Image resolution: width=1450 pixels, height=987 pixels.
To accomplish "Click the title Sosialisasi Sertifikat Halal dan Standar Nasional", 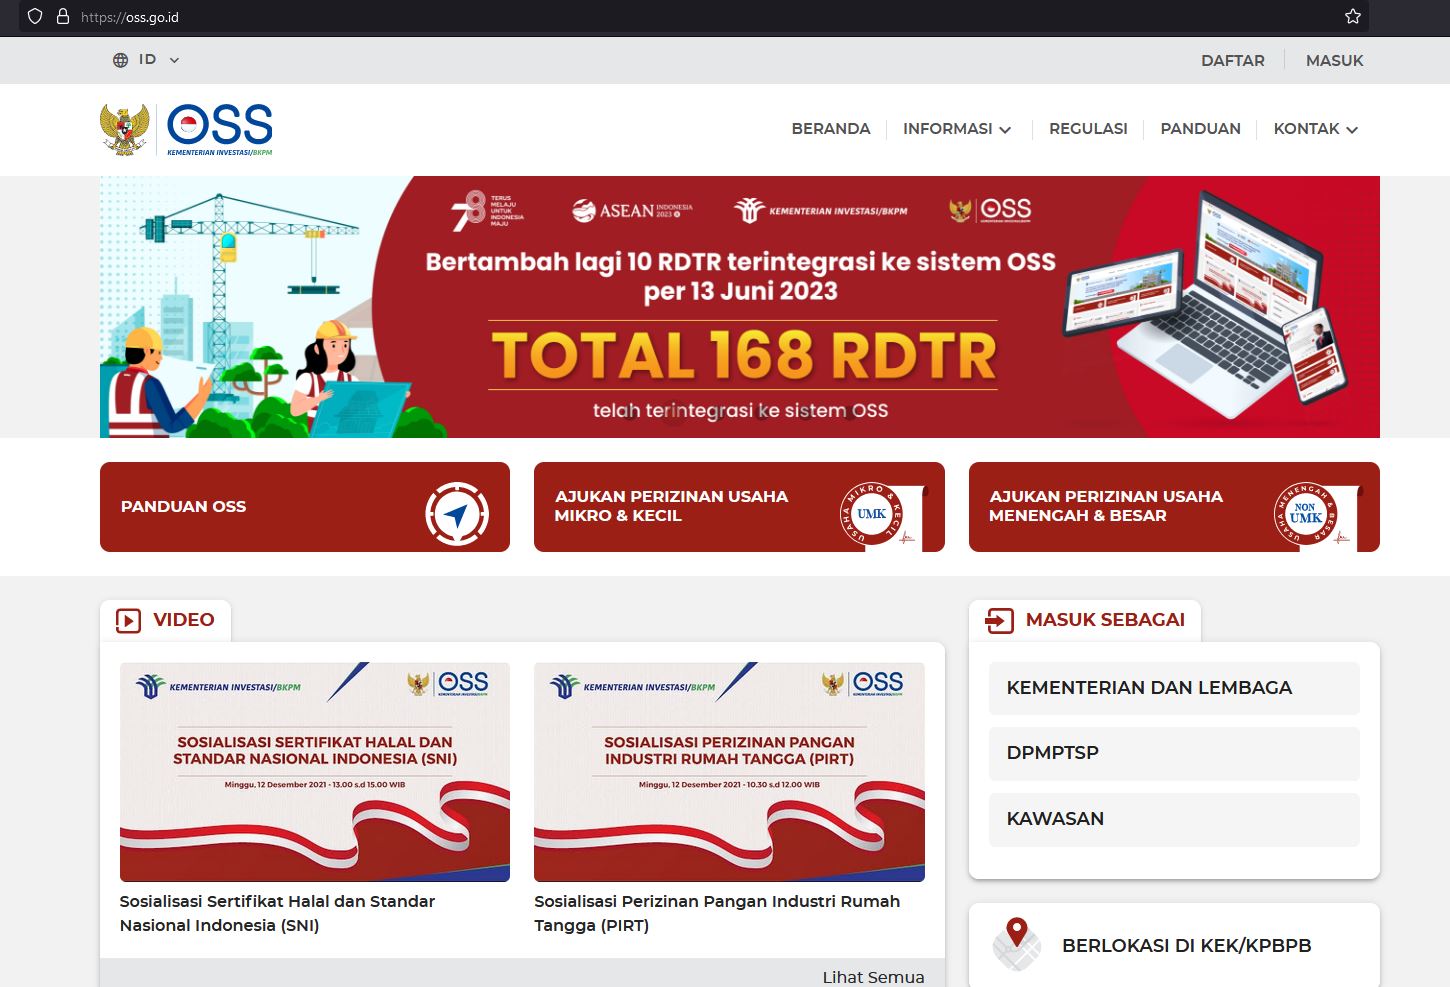I will click(x=277, y=913).
